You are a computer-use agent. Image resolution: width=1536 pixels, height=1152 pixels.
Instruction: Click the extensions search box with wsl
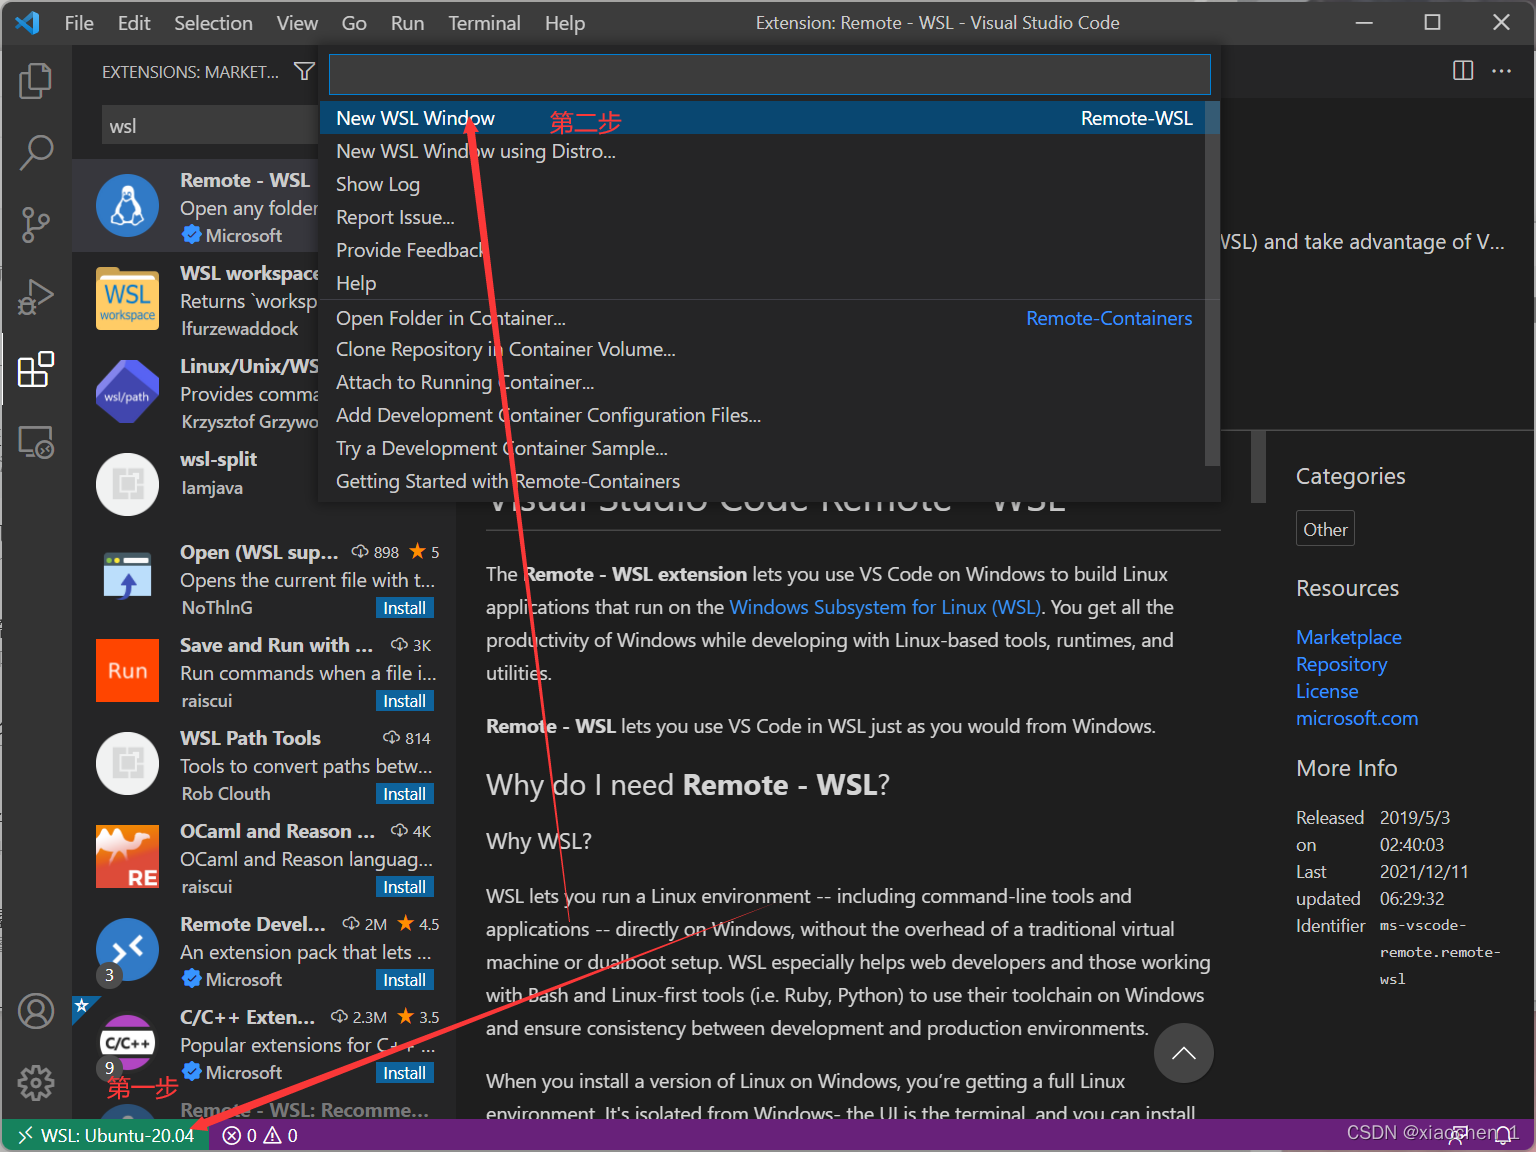coord(210,126)
